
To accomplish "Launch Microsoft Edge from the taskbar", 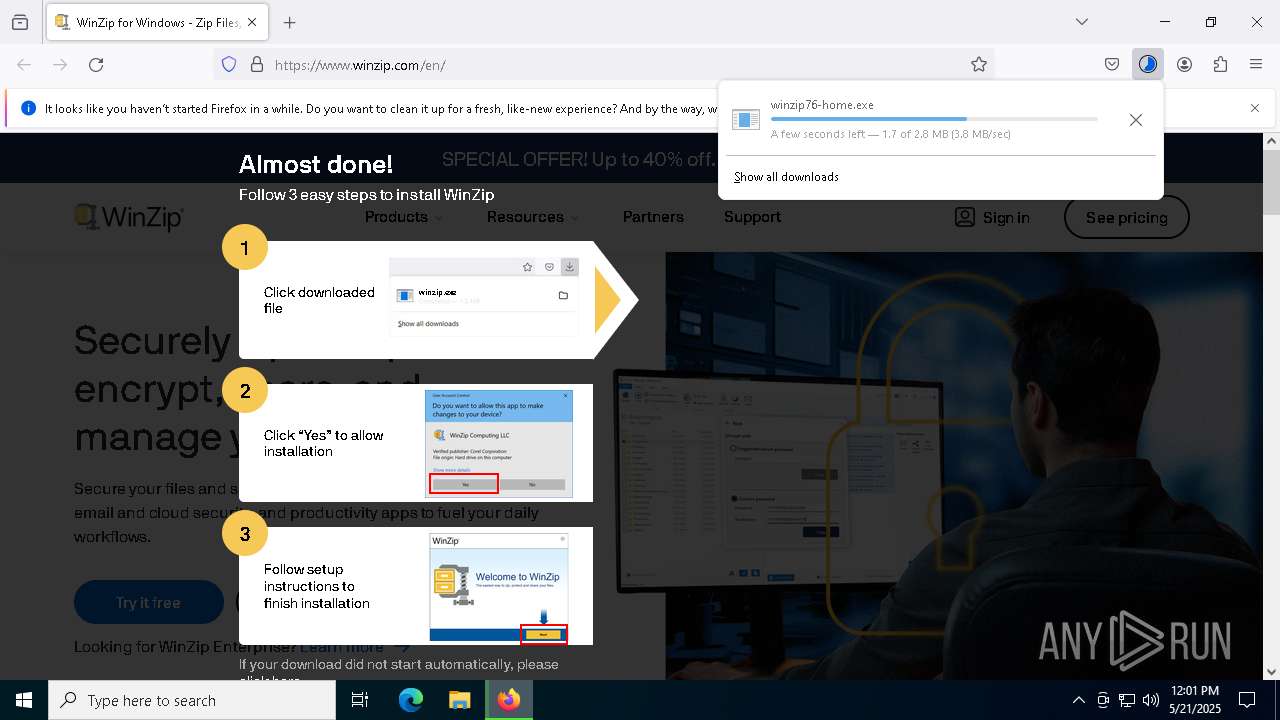I will tap(410, 700).
